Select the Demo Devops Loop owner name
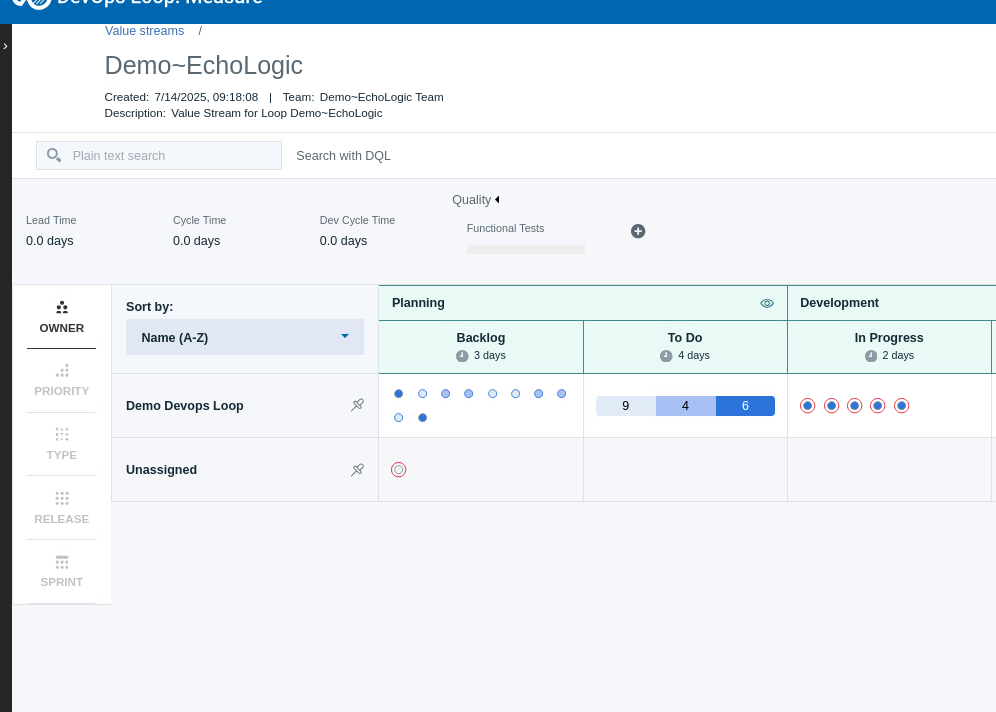This screenshot has height=712, width=996. [185, 406]
